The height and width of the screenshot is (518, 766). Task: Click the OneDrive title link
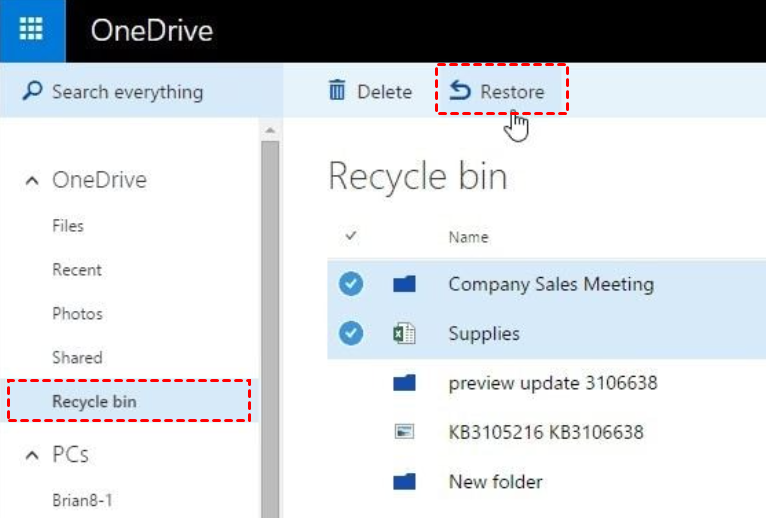(151, 30)
